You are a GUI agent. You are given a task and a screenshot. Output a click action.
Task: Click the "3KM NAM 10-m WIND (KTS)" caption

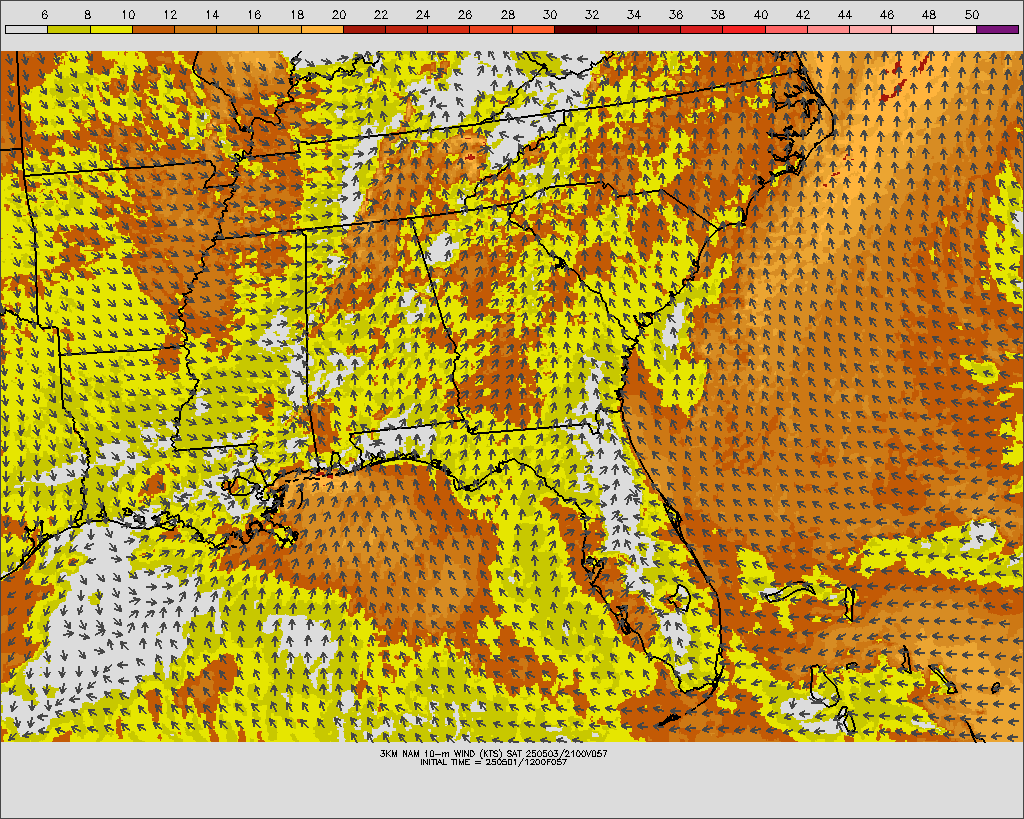[x=441, y=754]
